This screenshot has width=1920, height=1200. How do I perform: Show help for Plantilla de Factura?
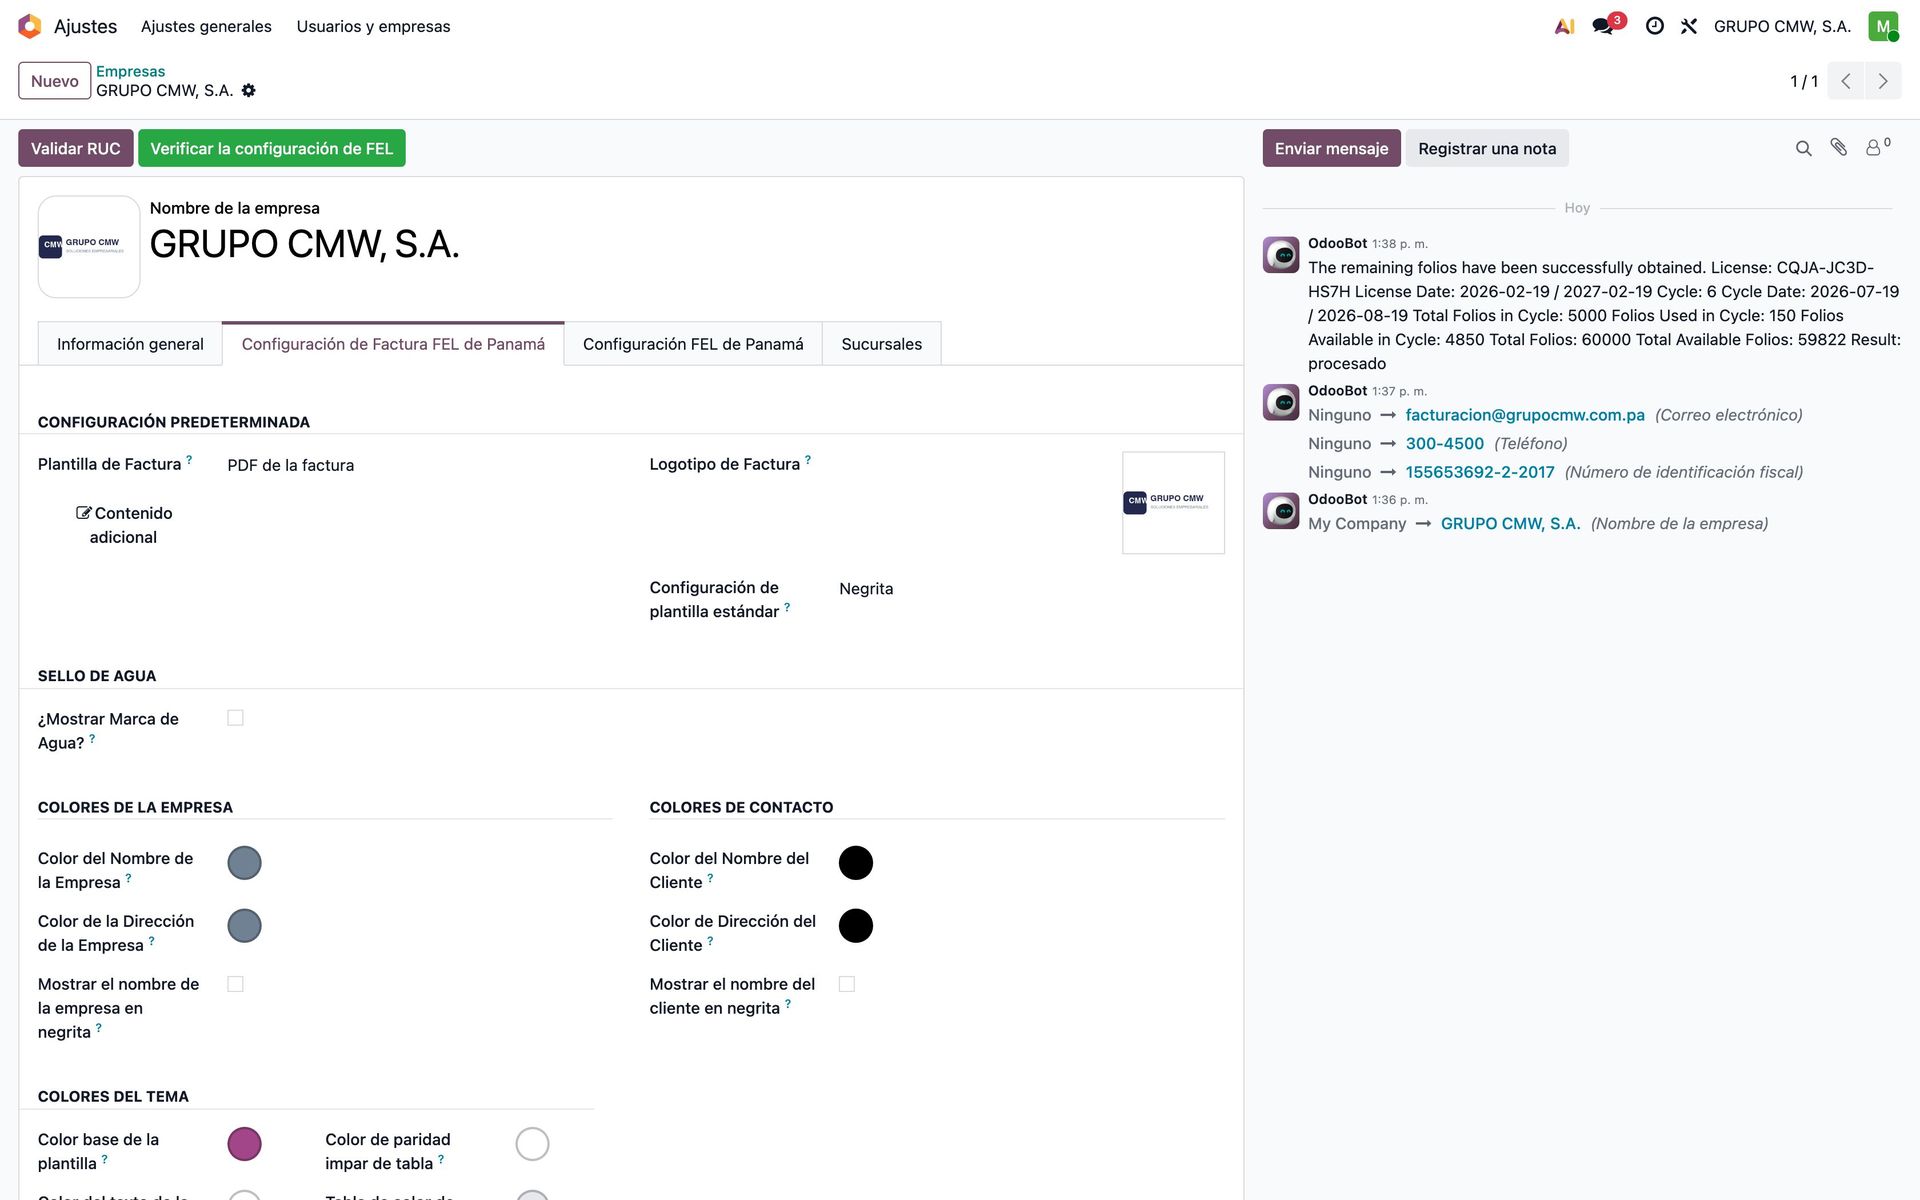pos(189,459)
